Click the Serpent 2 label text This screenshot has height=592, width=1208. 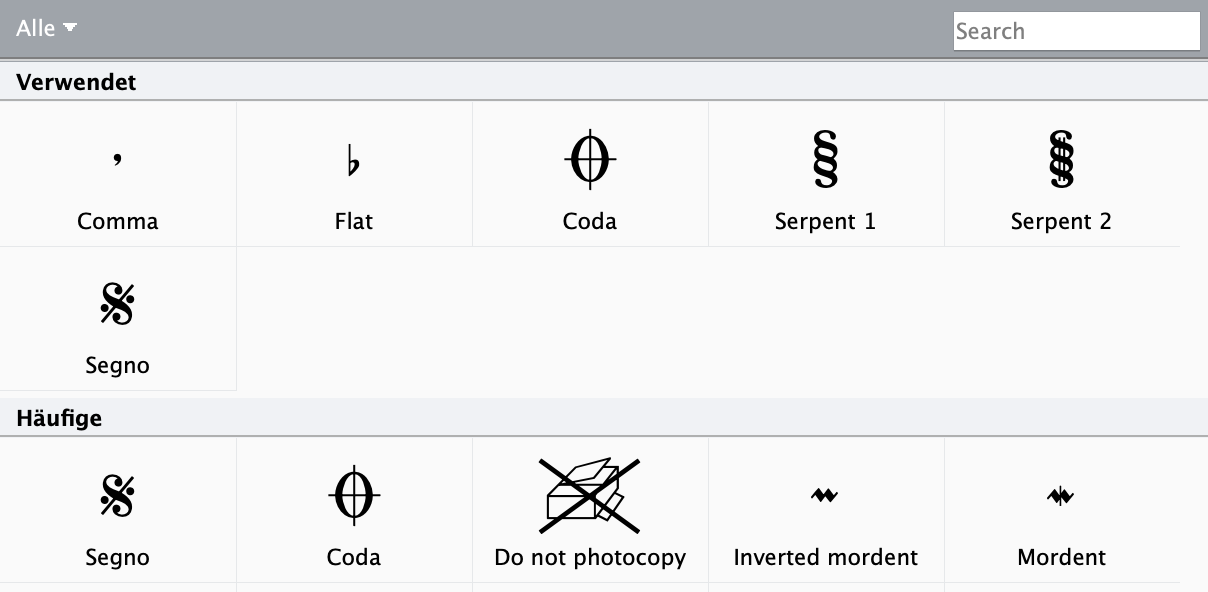click(x=1061, y=221)
